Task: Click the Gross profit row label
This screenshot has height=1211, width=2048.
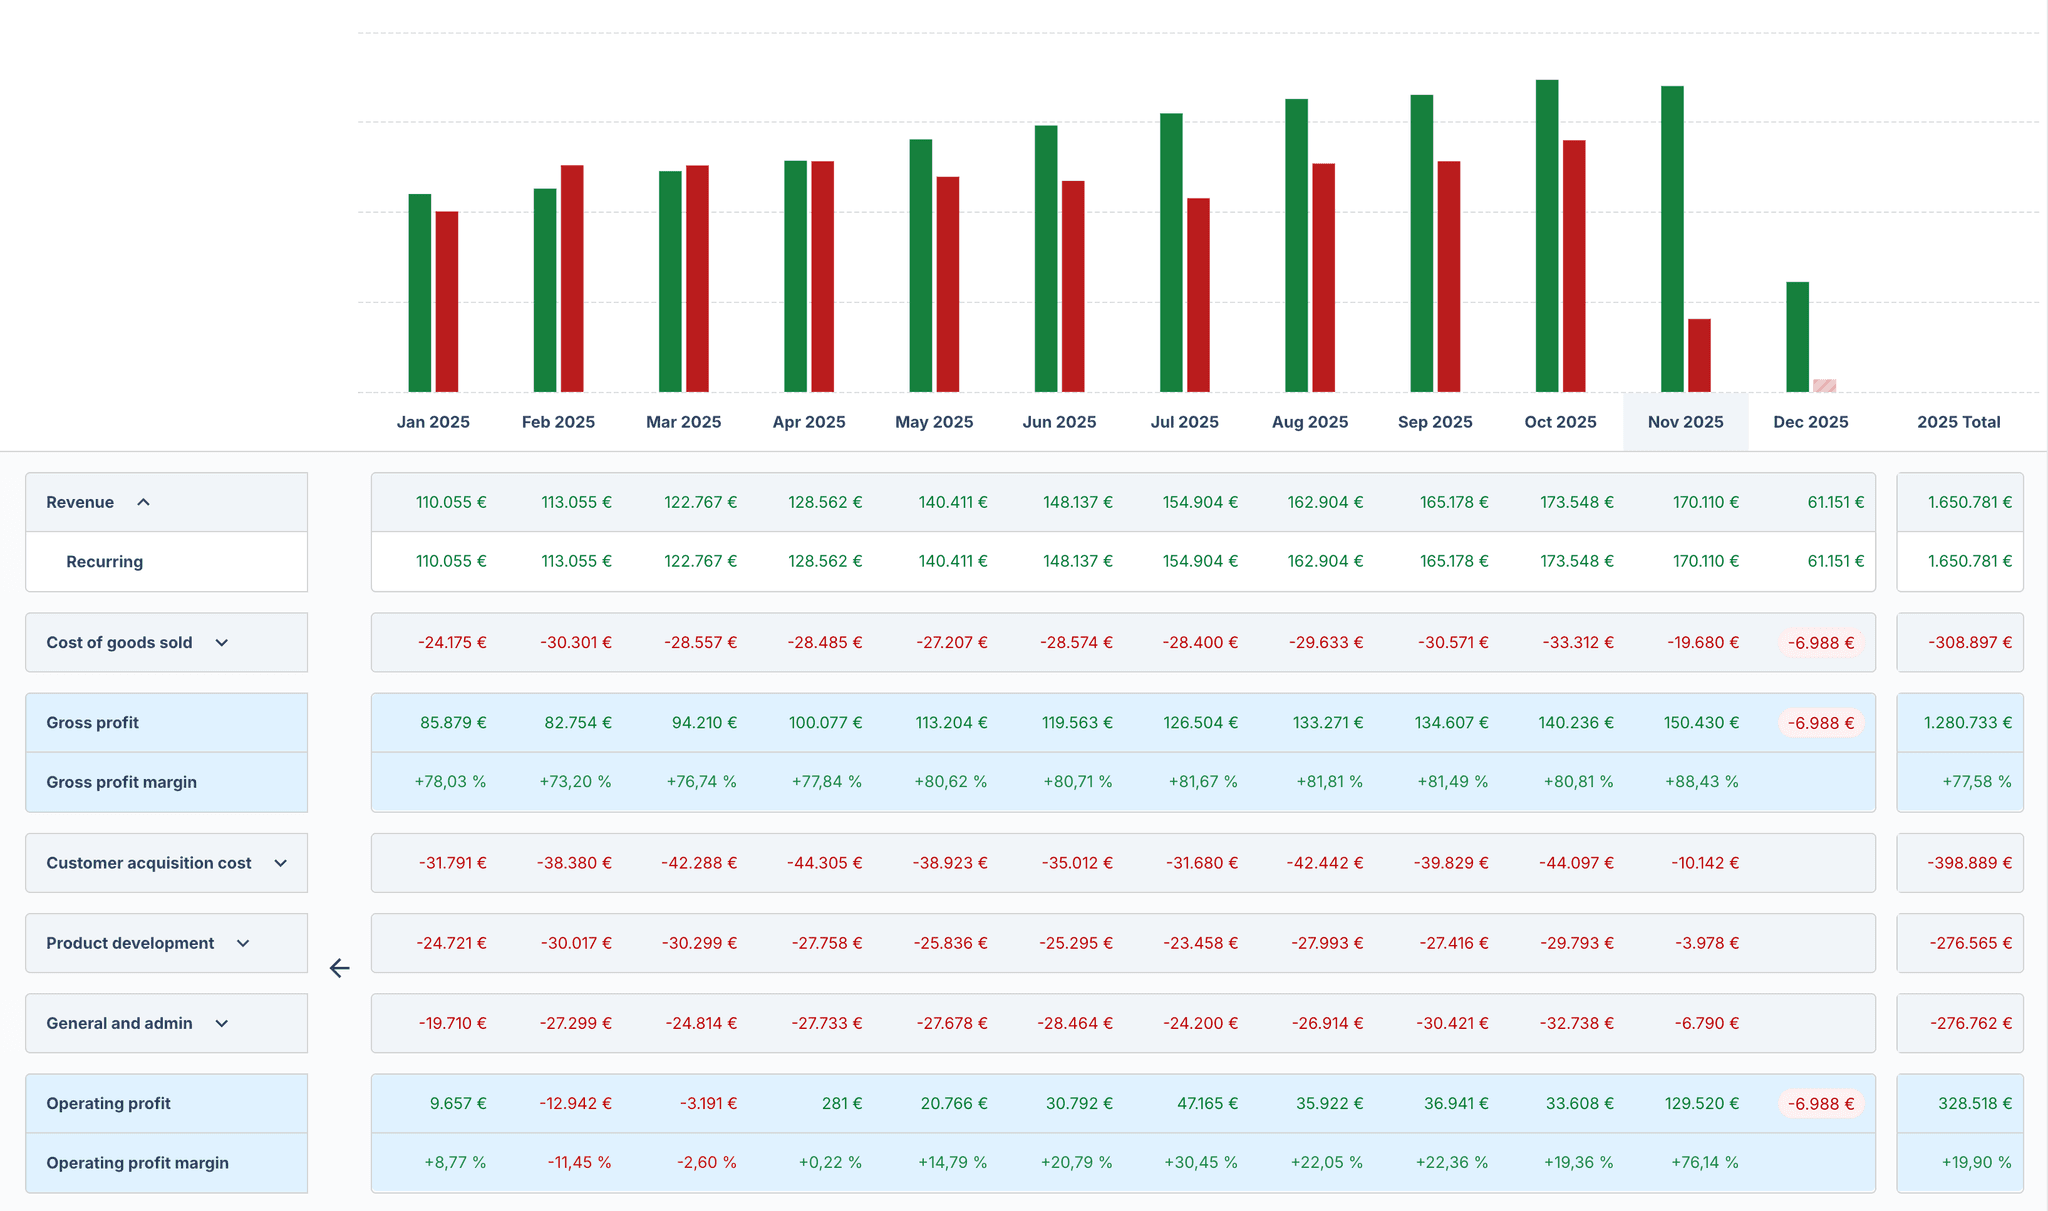Action: (x=92, y=722)
